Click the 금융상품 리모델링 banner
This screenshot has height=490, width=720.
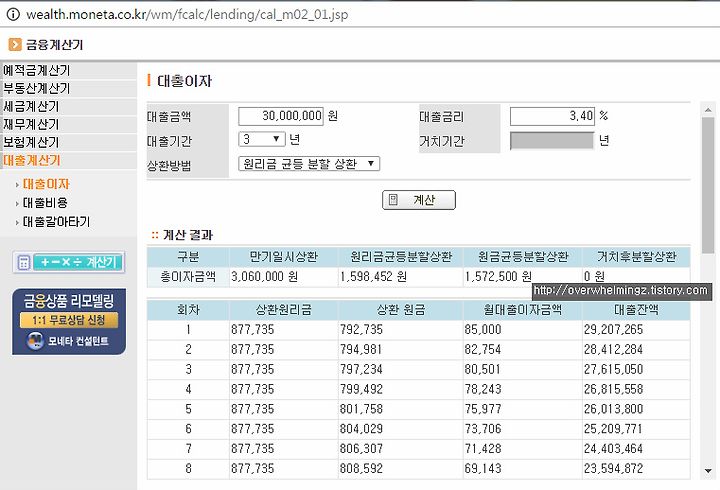coord(69,321)
